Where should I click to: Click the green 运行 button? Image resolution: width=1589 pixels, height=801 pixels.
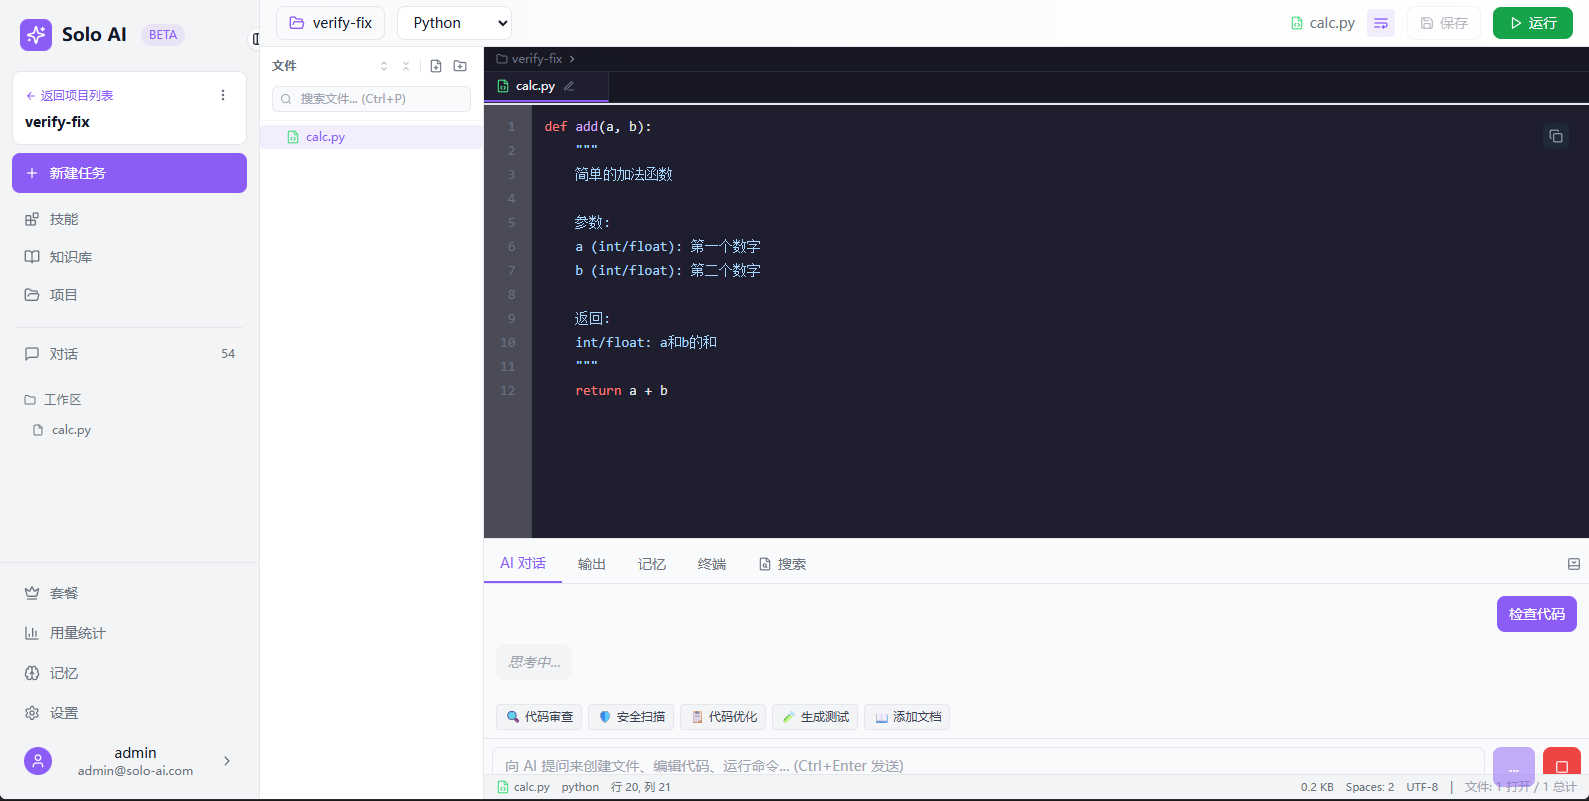coord(1532,23)
